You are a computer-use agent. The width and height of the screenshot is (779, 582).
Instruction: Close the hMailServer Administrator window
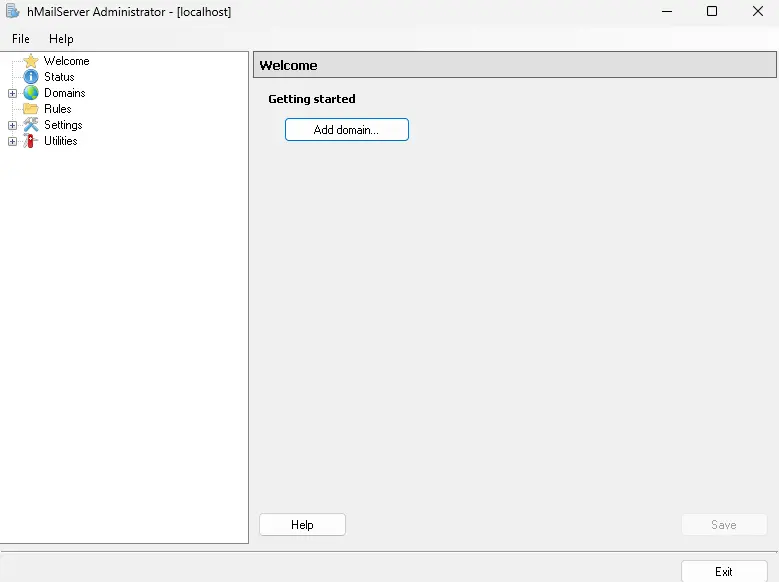[x=757, y=11]
